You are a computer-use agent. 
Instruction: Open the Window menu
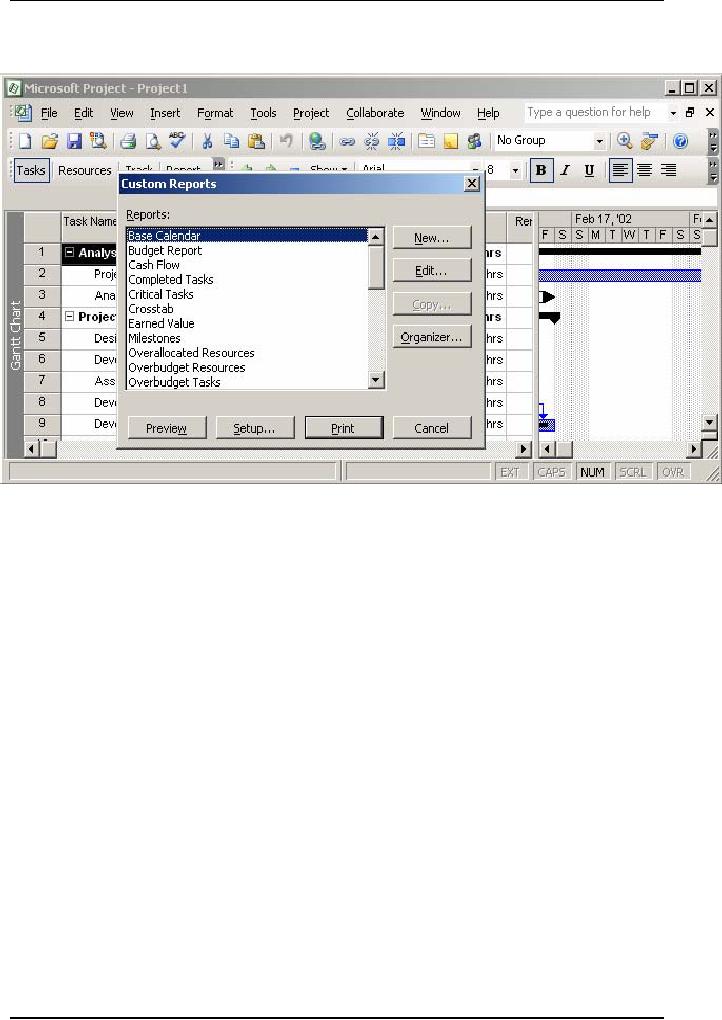tap(440, 113)
